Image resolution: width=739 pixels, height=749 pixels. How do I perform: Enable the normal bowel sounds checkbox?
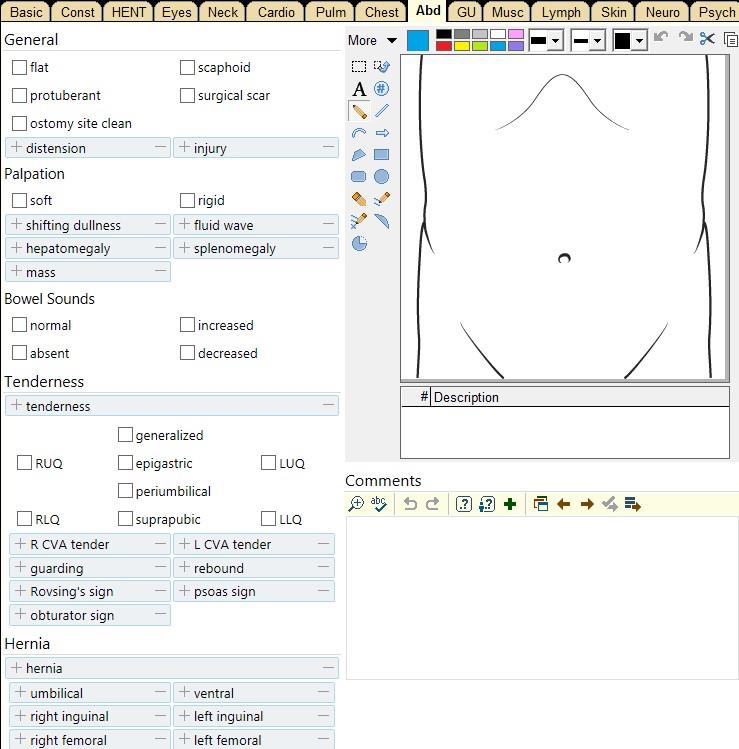20,325
